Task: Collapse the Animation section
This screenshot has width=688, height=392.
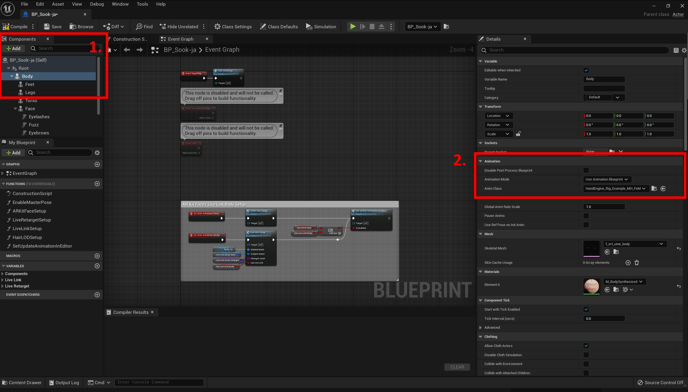Action: (x=480, y=161)
